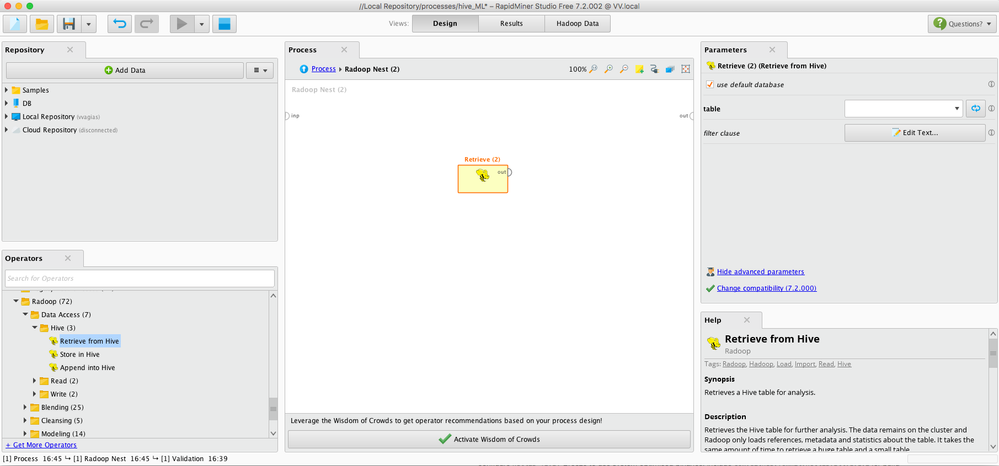Close the Operators panel tab
This screenshot has height=466, width=999.
tap(68, 258)
